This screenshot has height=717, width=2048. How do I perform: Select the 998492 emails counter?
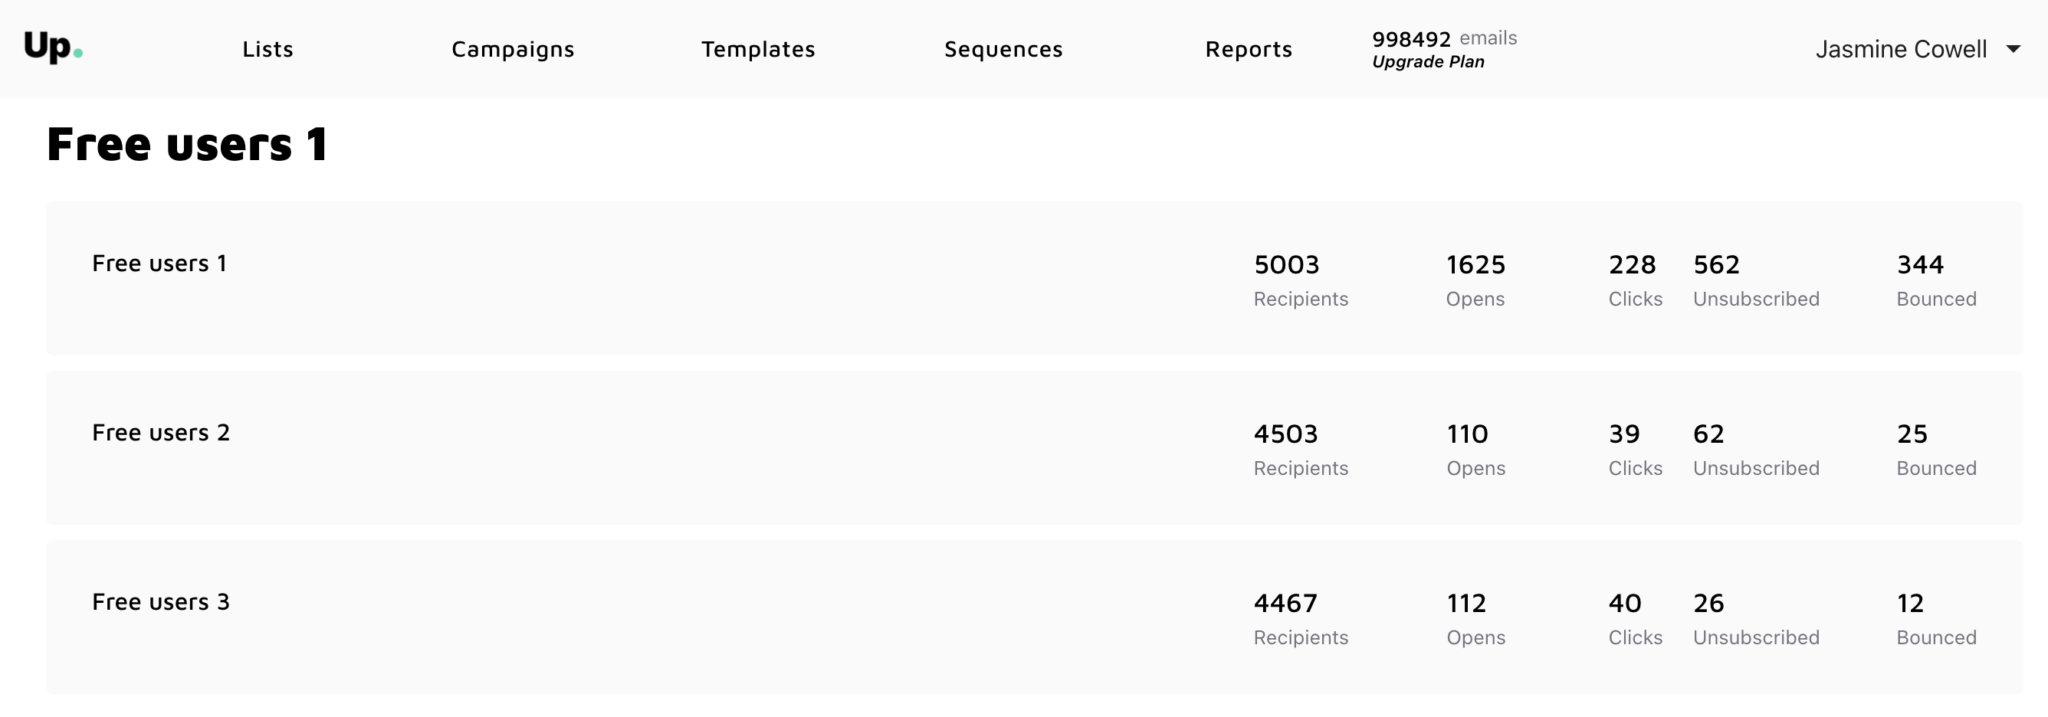tap(1444, 39)
